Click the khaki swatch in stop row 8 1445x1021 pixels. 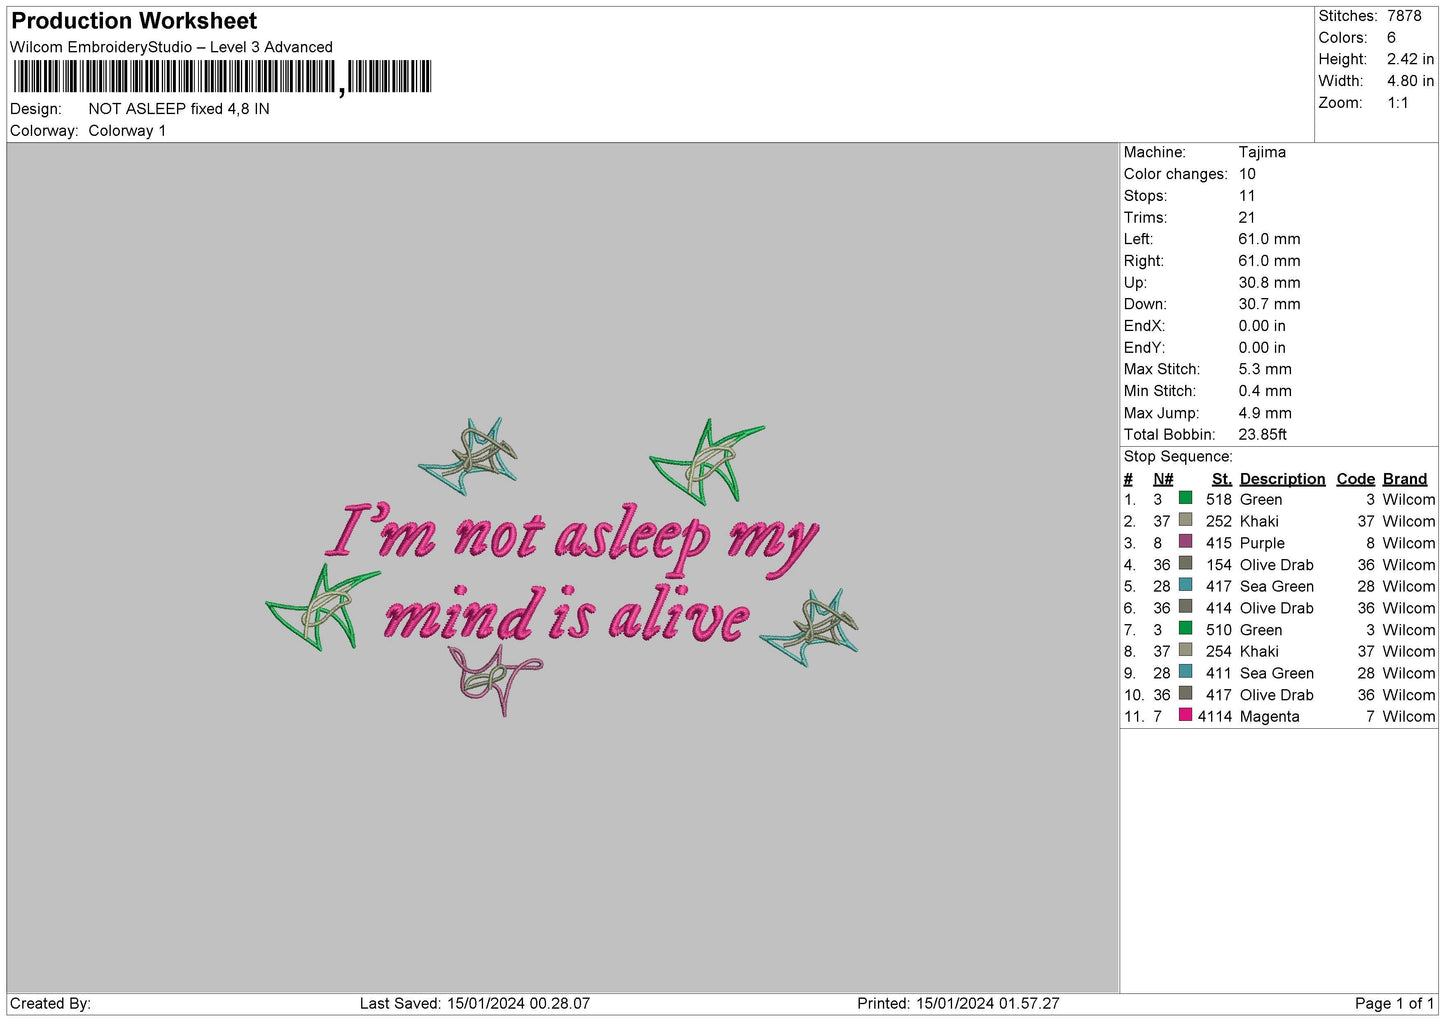[x=1185, y=650]
